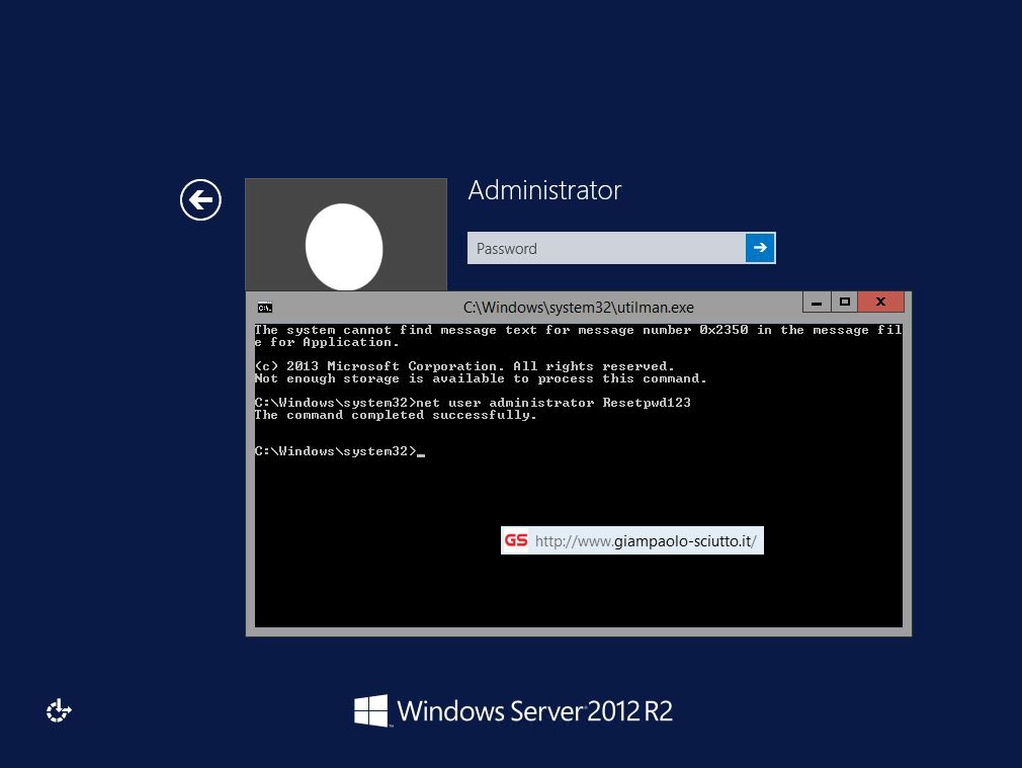
Task: Maximize the utilman.exe command window
Action: 845,302
